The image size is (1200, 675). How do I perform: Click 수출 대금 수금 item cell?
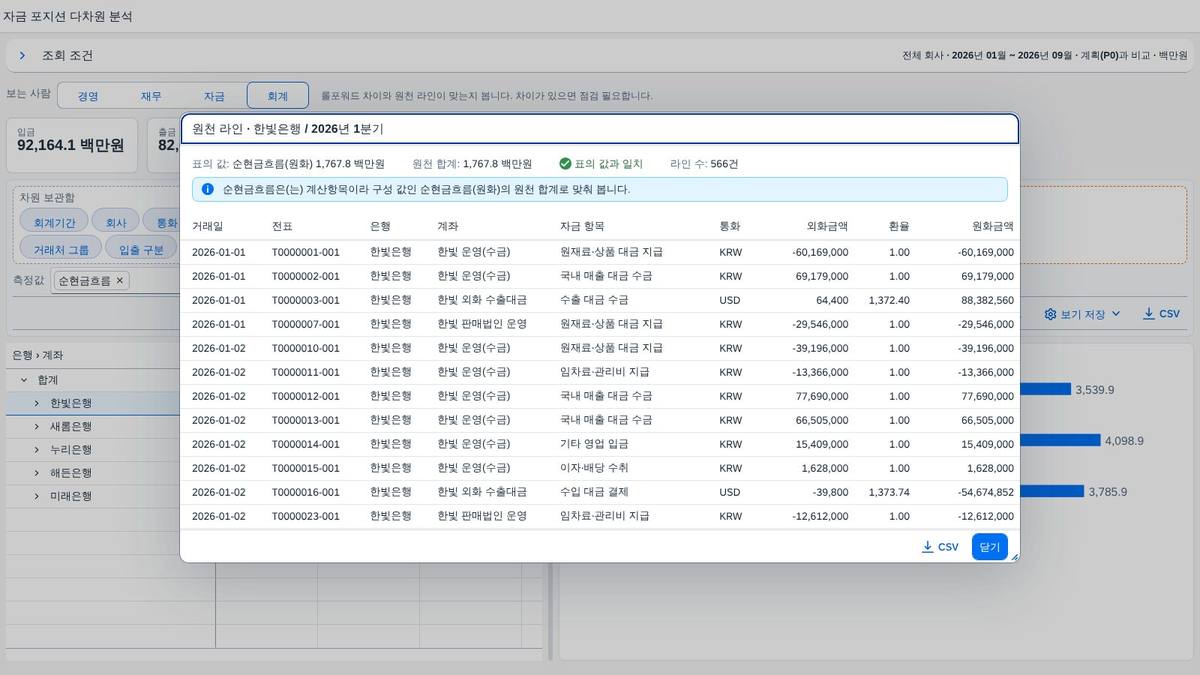pos(594,300)
